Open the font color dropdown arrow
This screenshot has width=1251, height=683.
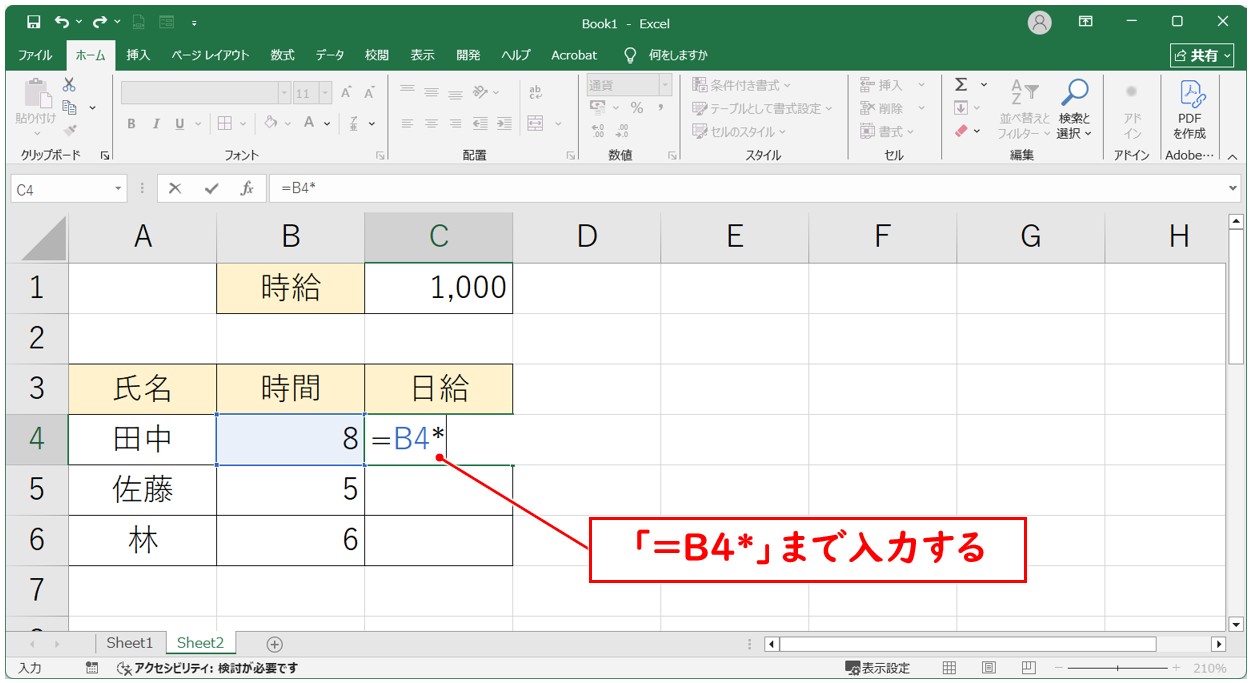click(327, 124)
